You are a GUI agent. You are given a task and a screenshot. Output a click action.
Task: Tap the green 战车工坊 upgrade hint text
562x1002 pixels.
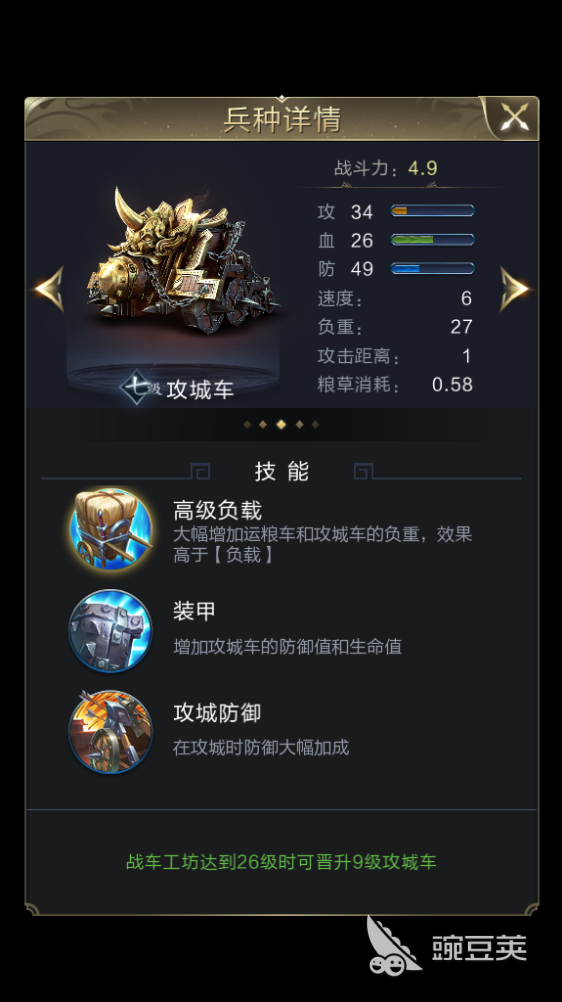click(281, 861)
